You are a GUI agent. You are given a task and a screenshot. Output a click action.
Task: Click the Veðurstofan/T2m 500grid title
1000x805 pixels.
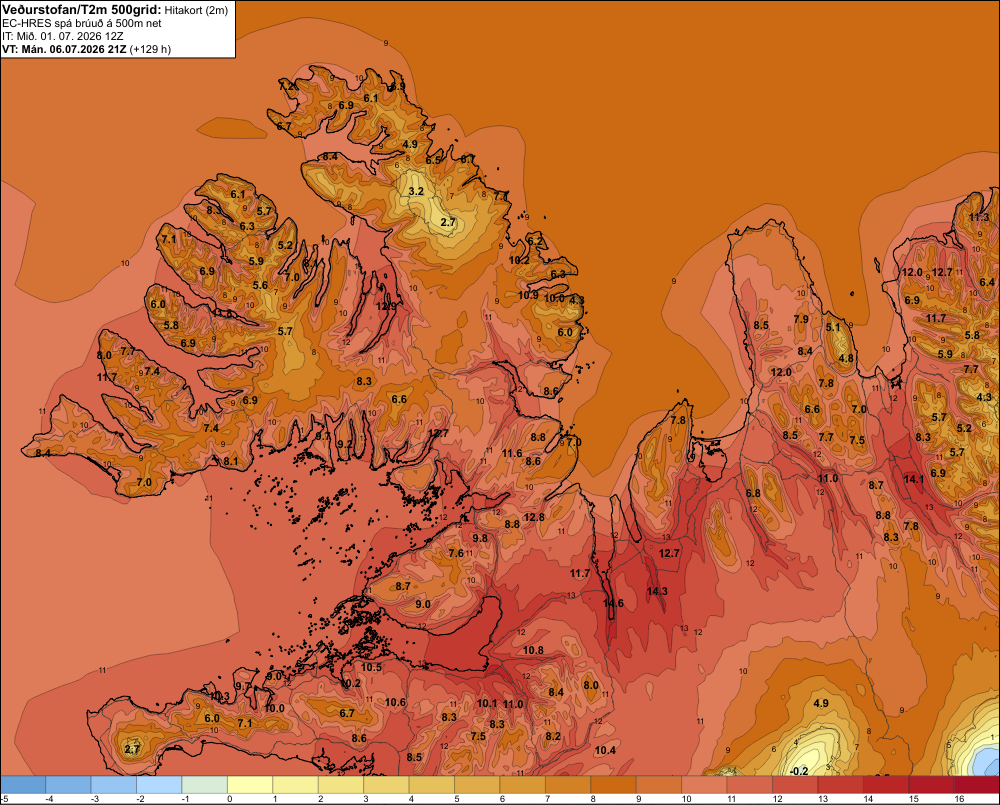tap(82, 10)
